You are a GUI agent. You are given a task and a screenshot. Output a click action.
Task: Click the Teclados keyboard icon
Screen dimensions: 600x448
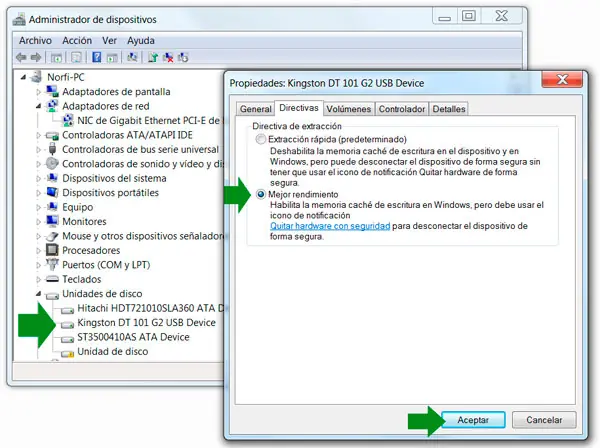pyautogui.click(x=52, y=279)
